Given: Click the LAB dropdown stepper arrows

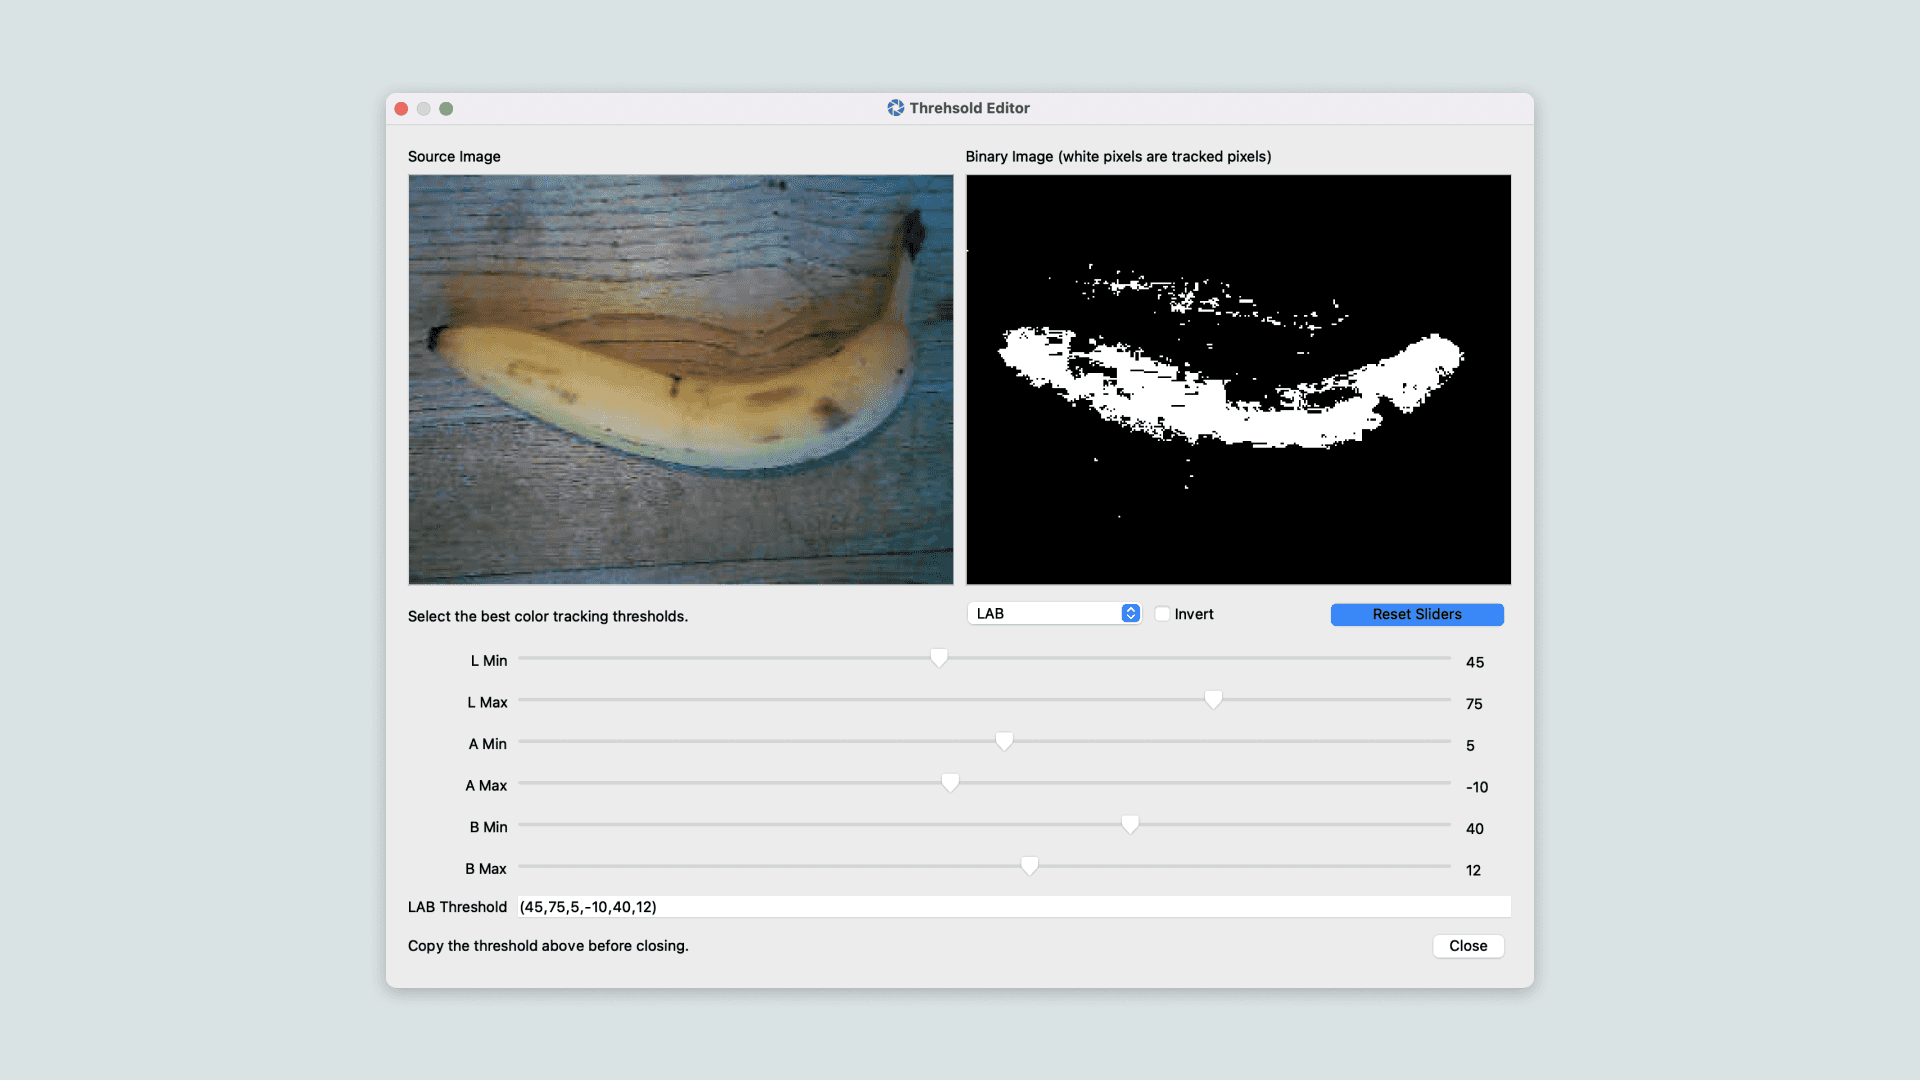Looking at the screenshot, I should pyautogui.click(x=1130, y=614).
